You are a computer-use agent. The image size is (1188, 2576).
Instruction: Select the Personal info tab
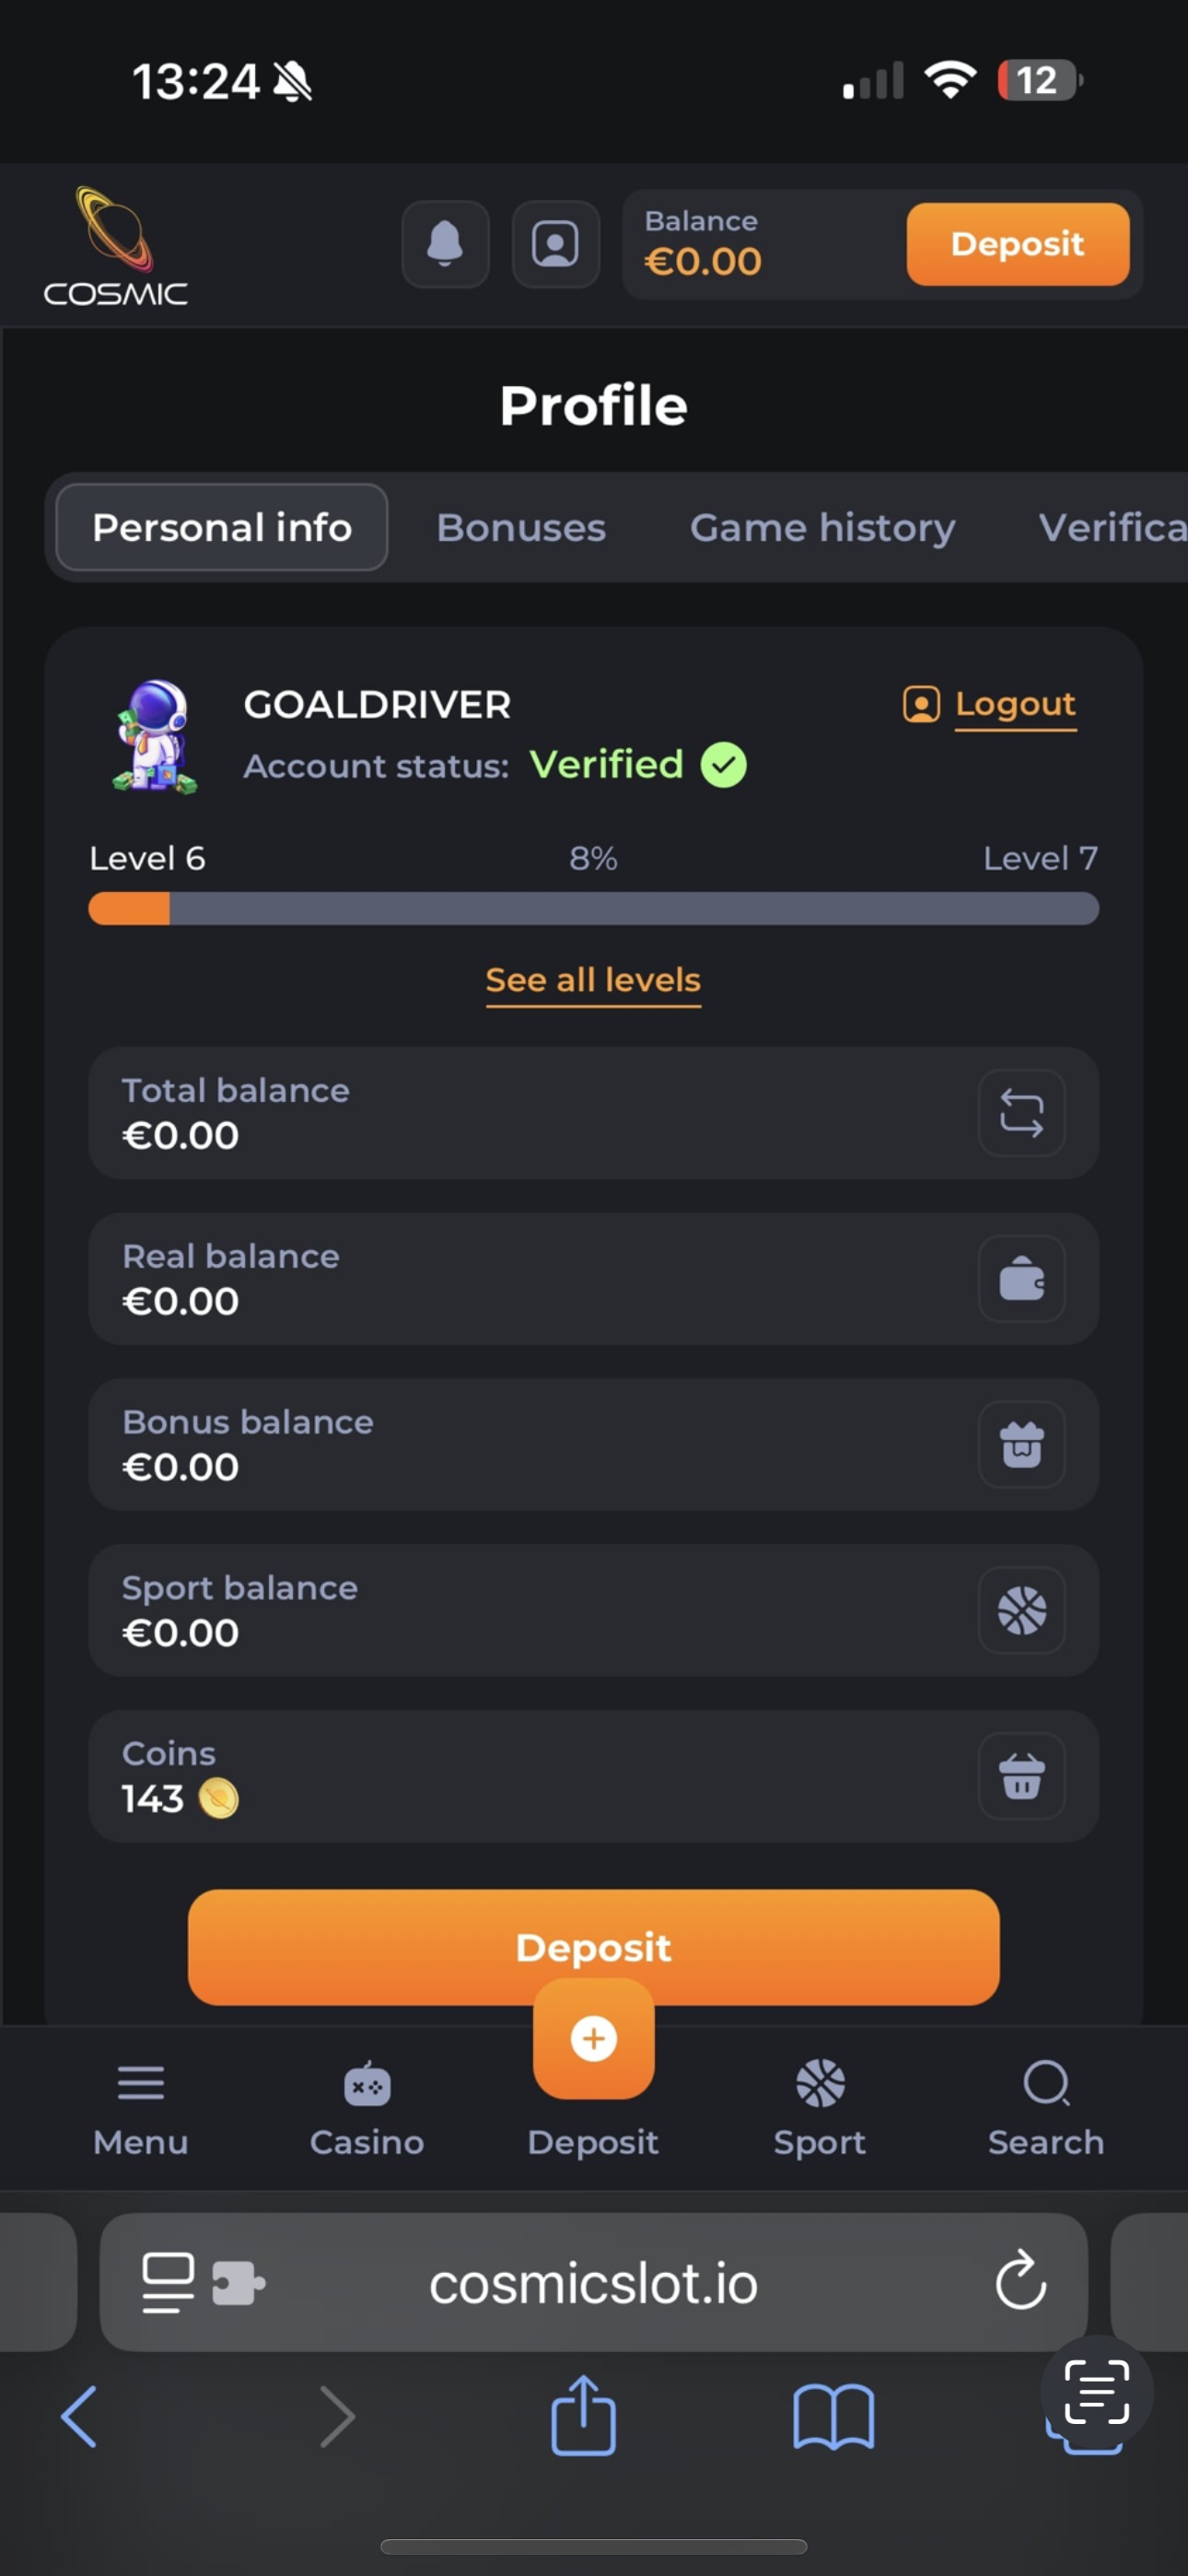222,528
